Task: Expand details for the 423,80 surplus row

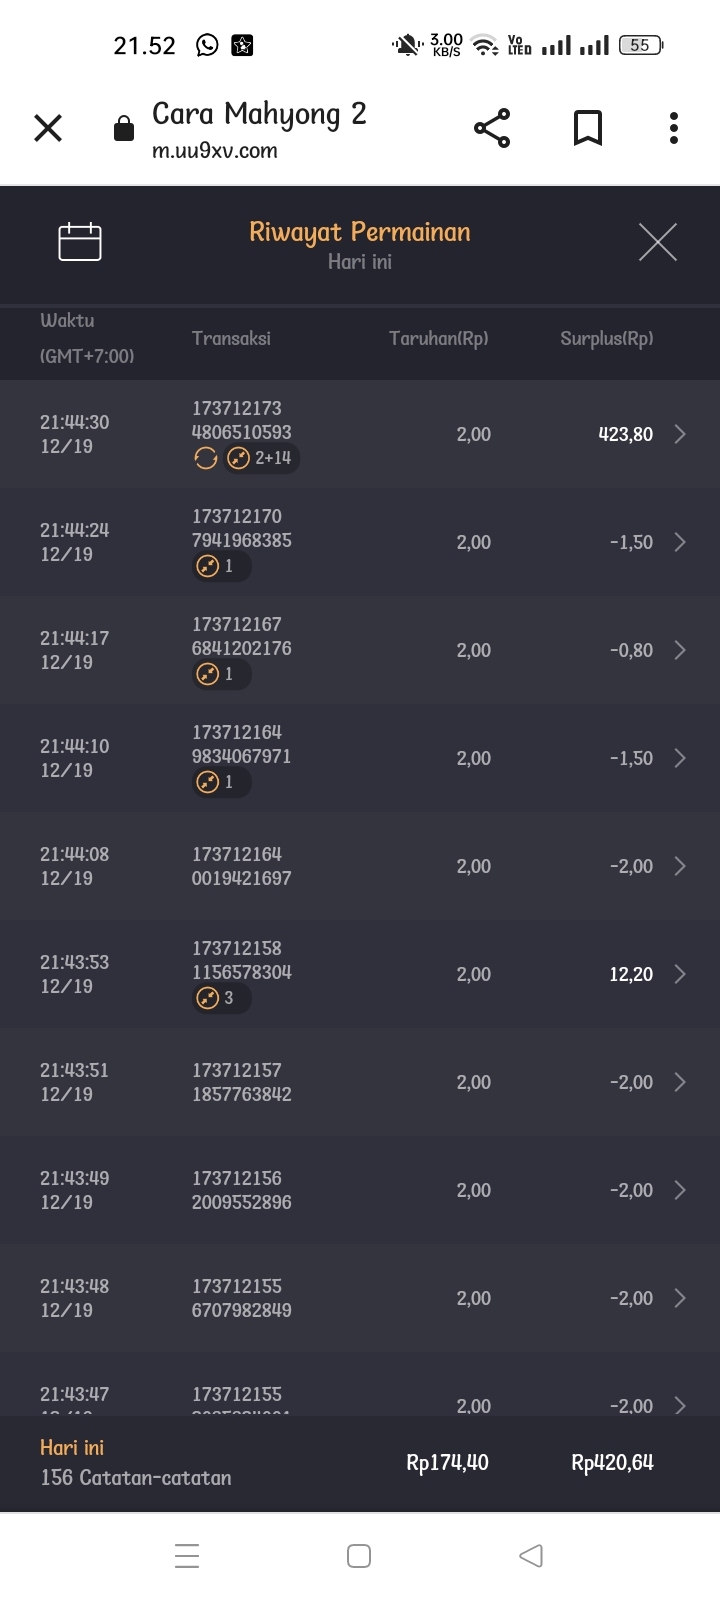Action: pyautogui.click(x=680, y=434)
